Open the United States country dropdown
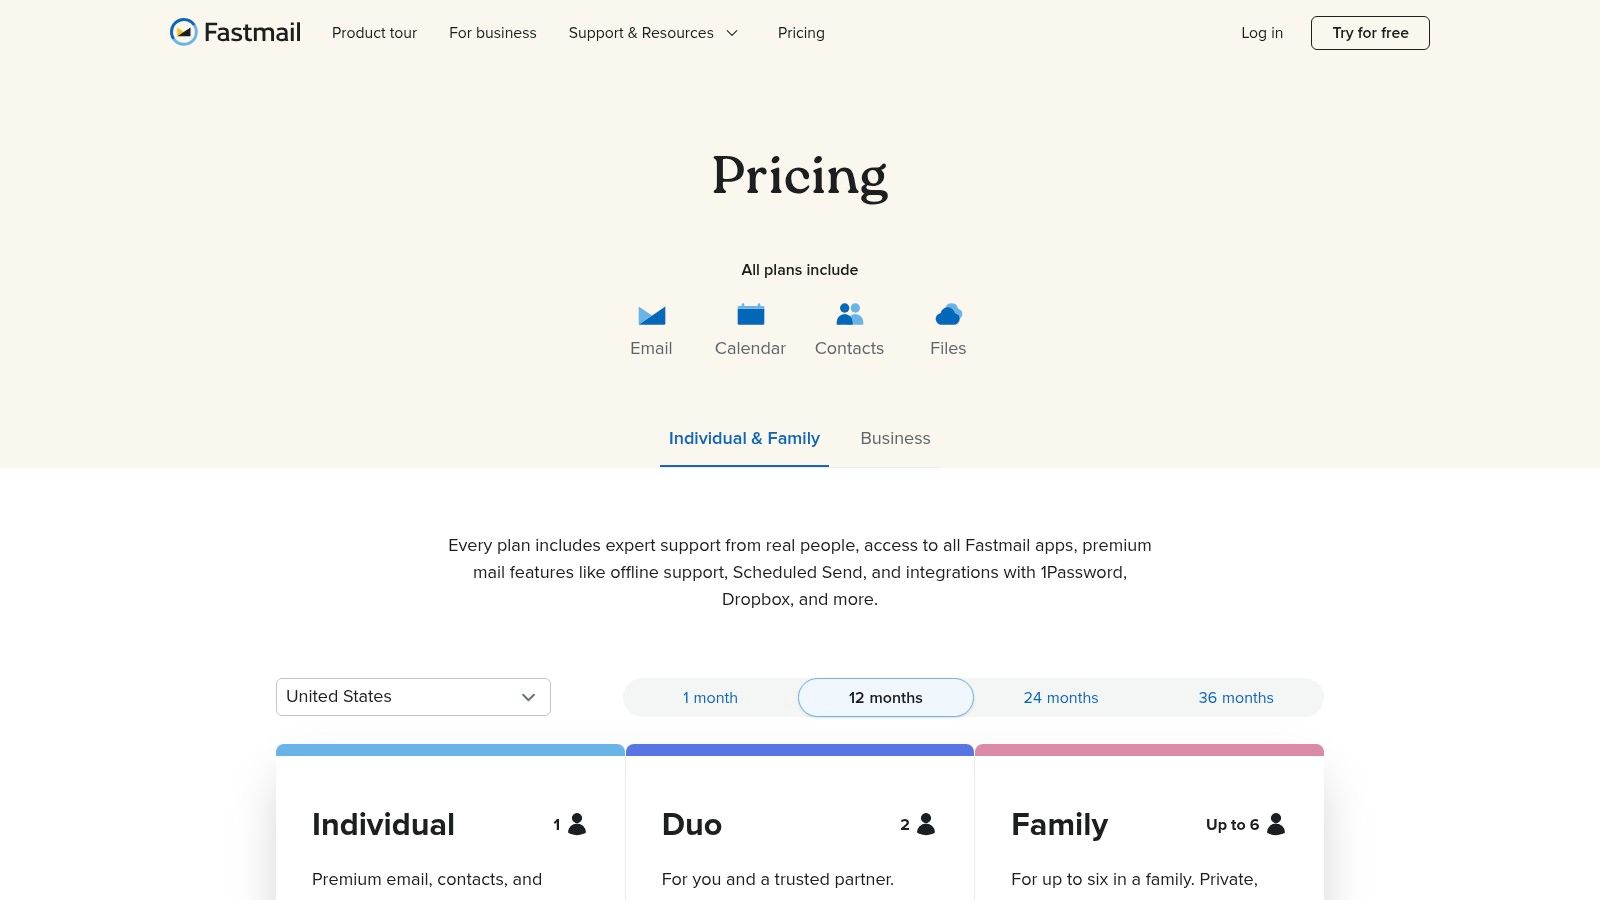This screenshot has width=1600, height=900. coord(413,697)
